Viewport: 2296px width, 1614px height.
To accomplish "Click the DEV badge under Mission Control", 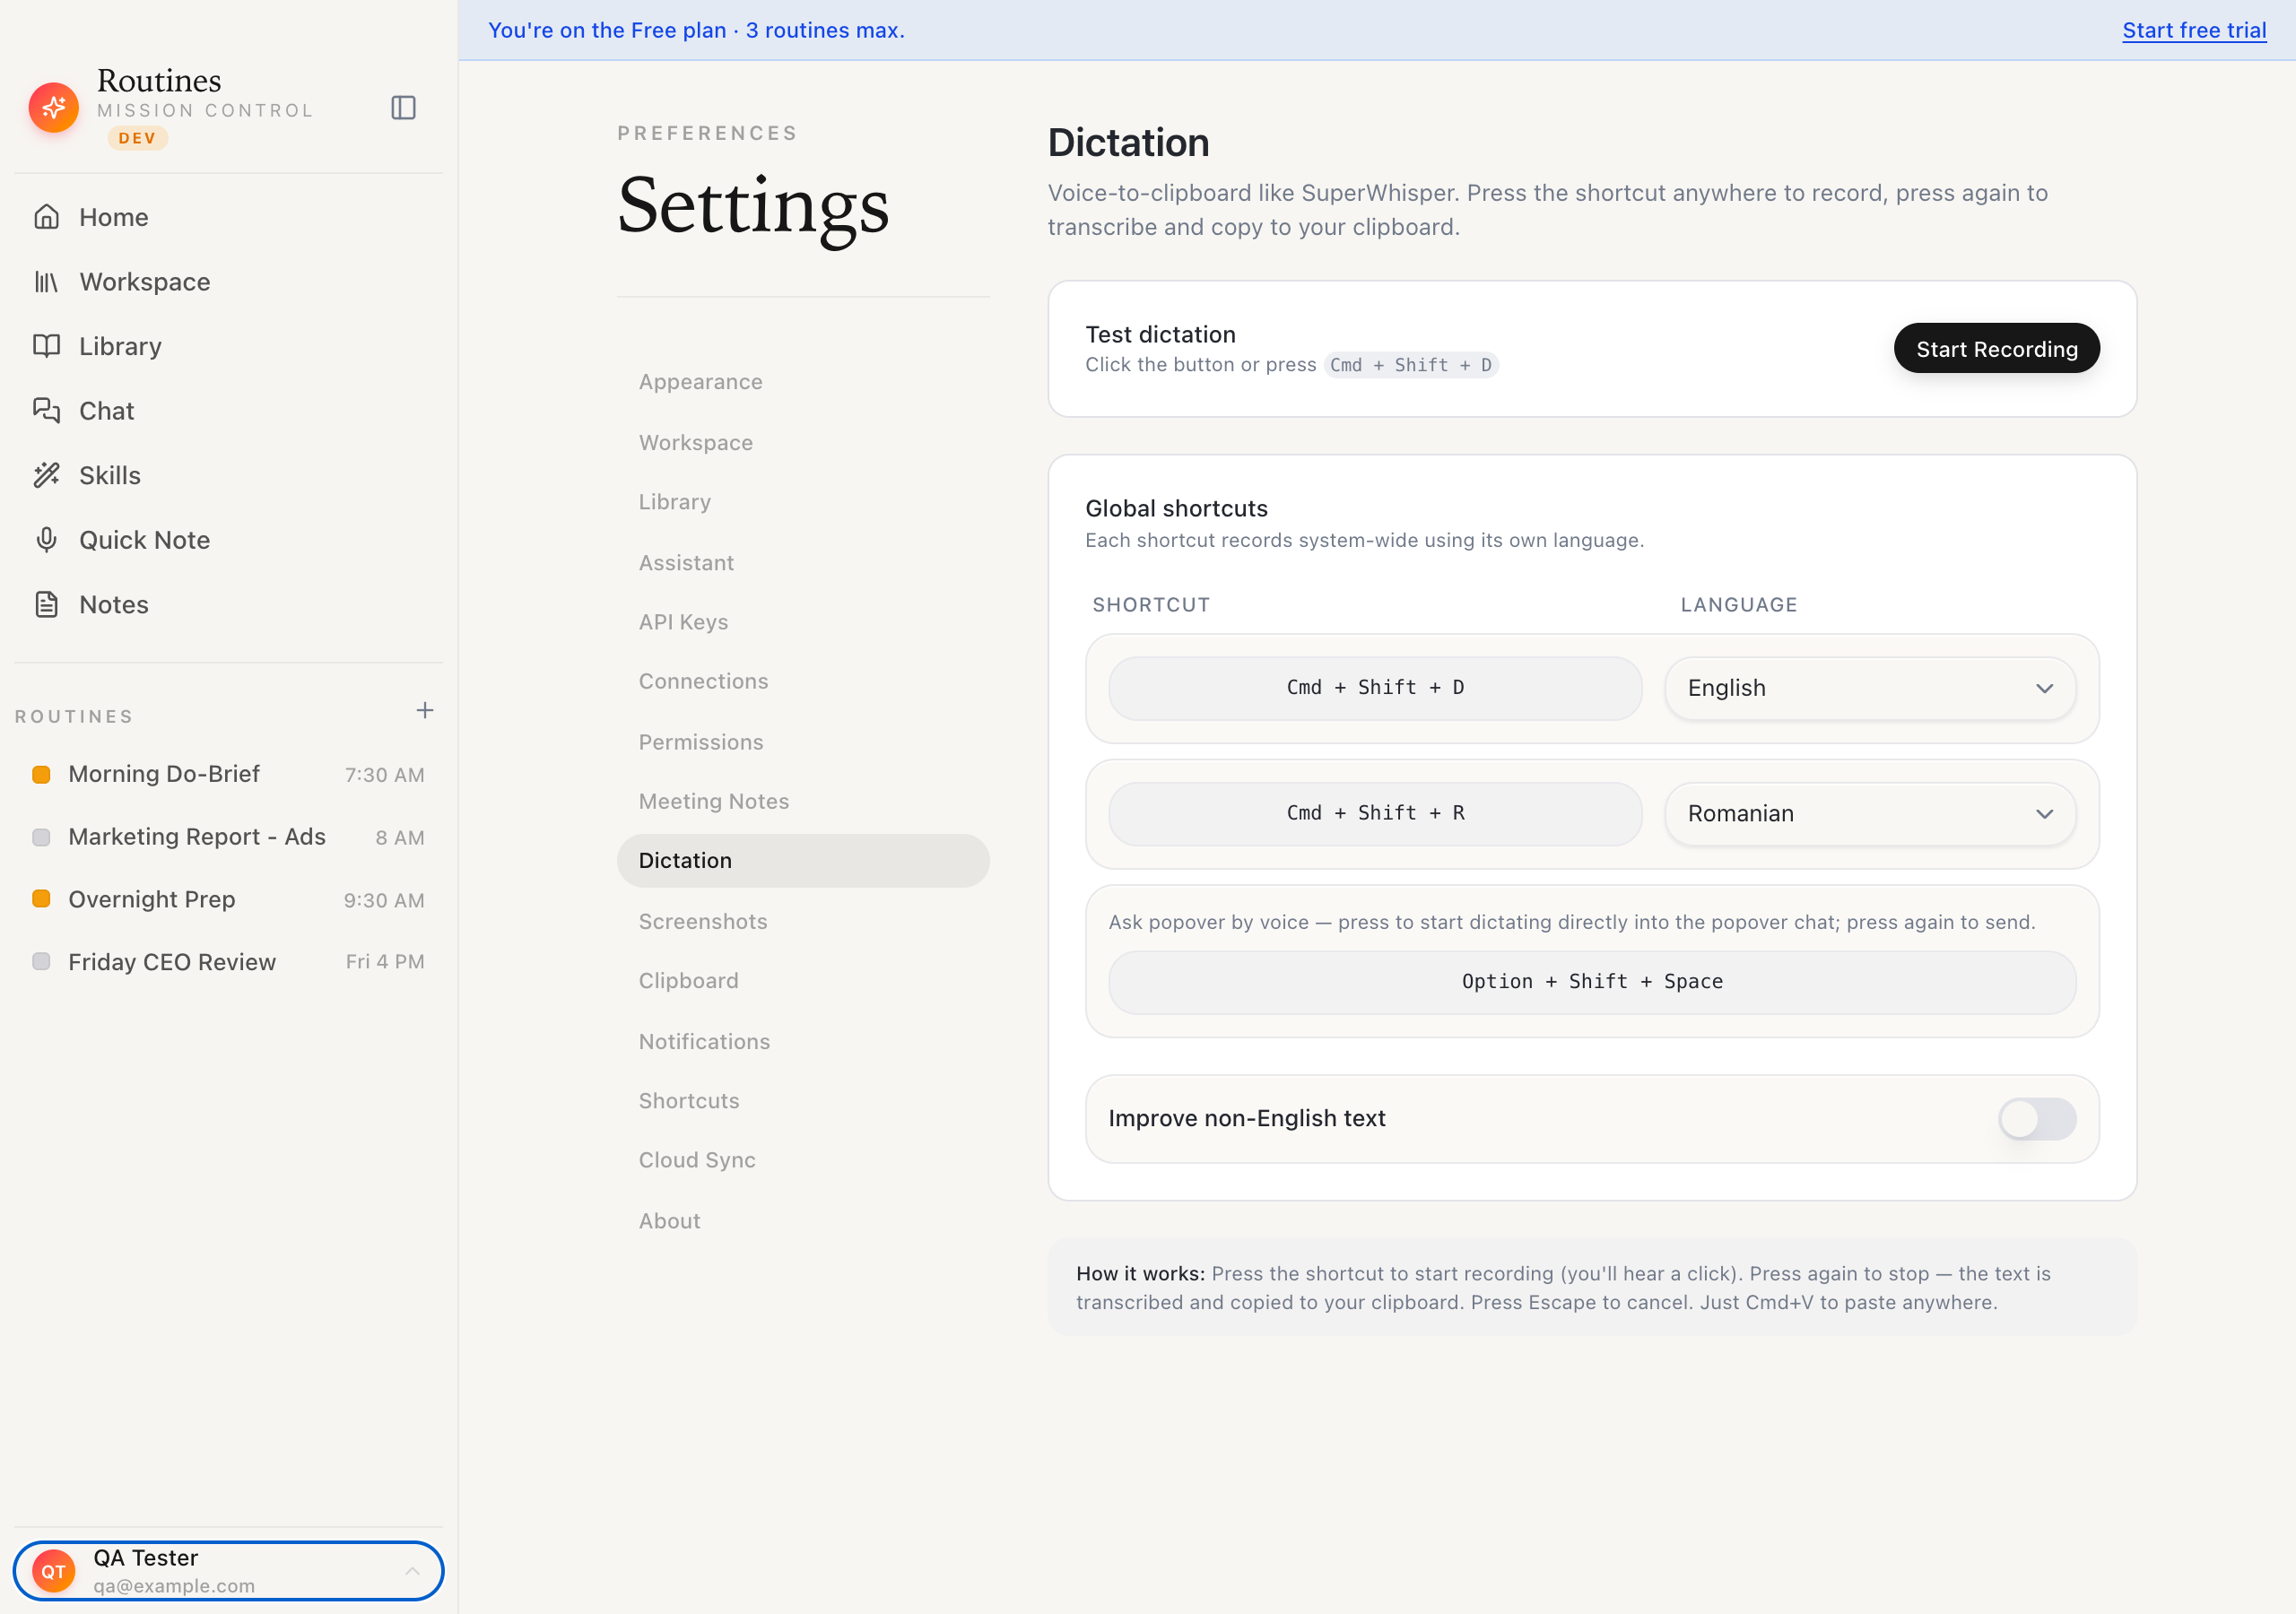I will click(137, 138).
